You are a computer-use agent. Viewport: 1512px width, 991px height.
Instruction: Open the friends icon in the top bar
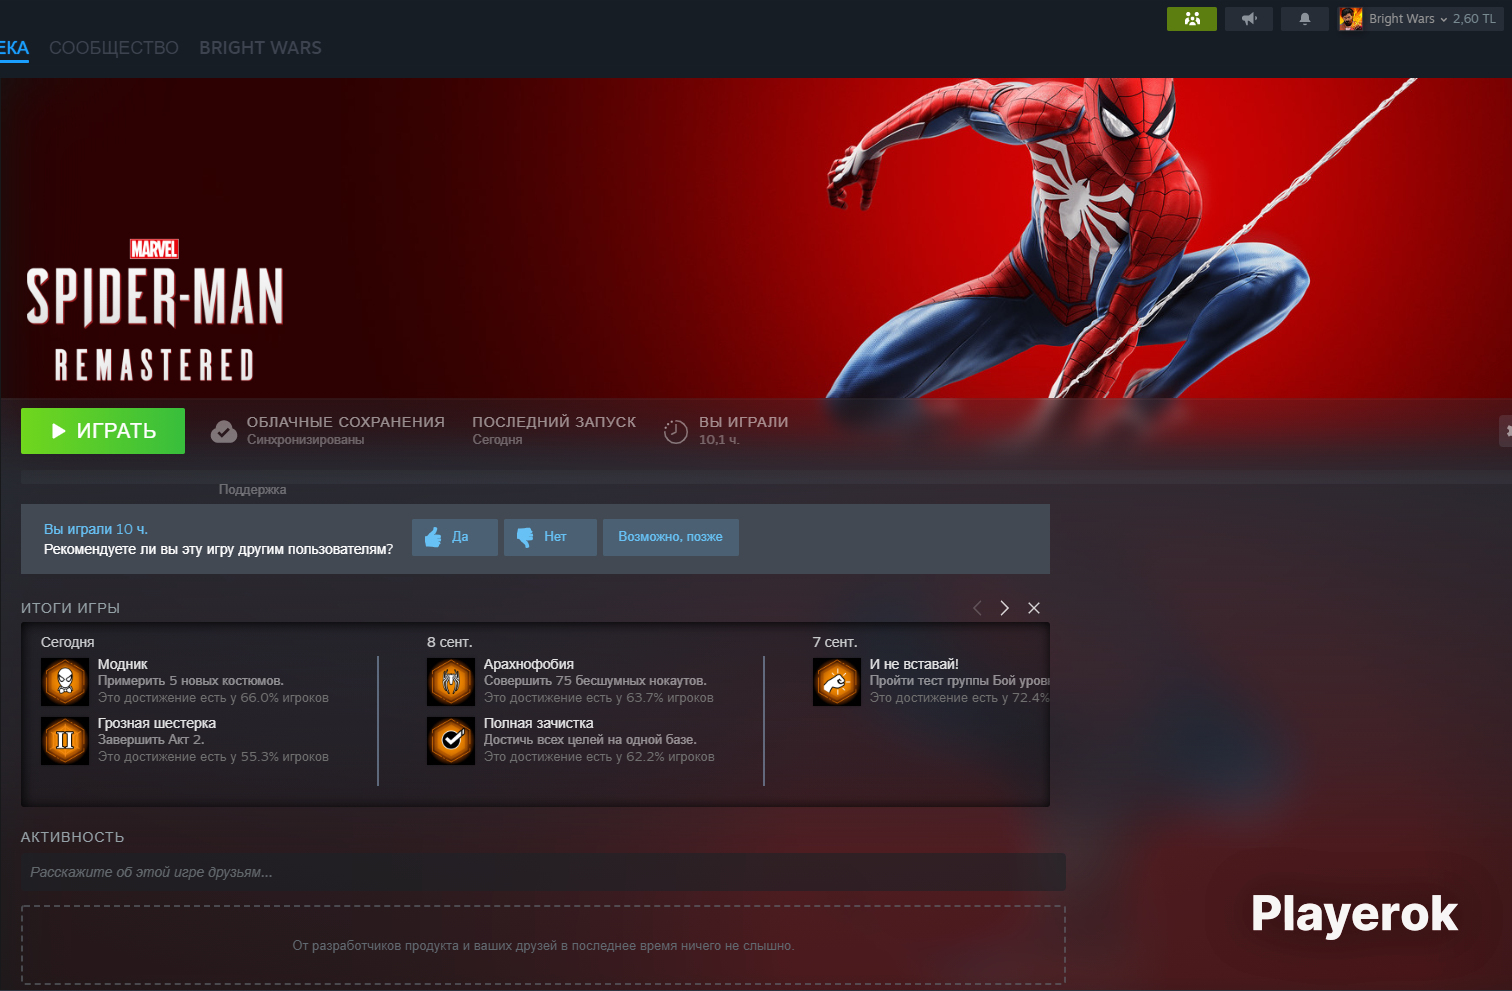[1191, 19]
